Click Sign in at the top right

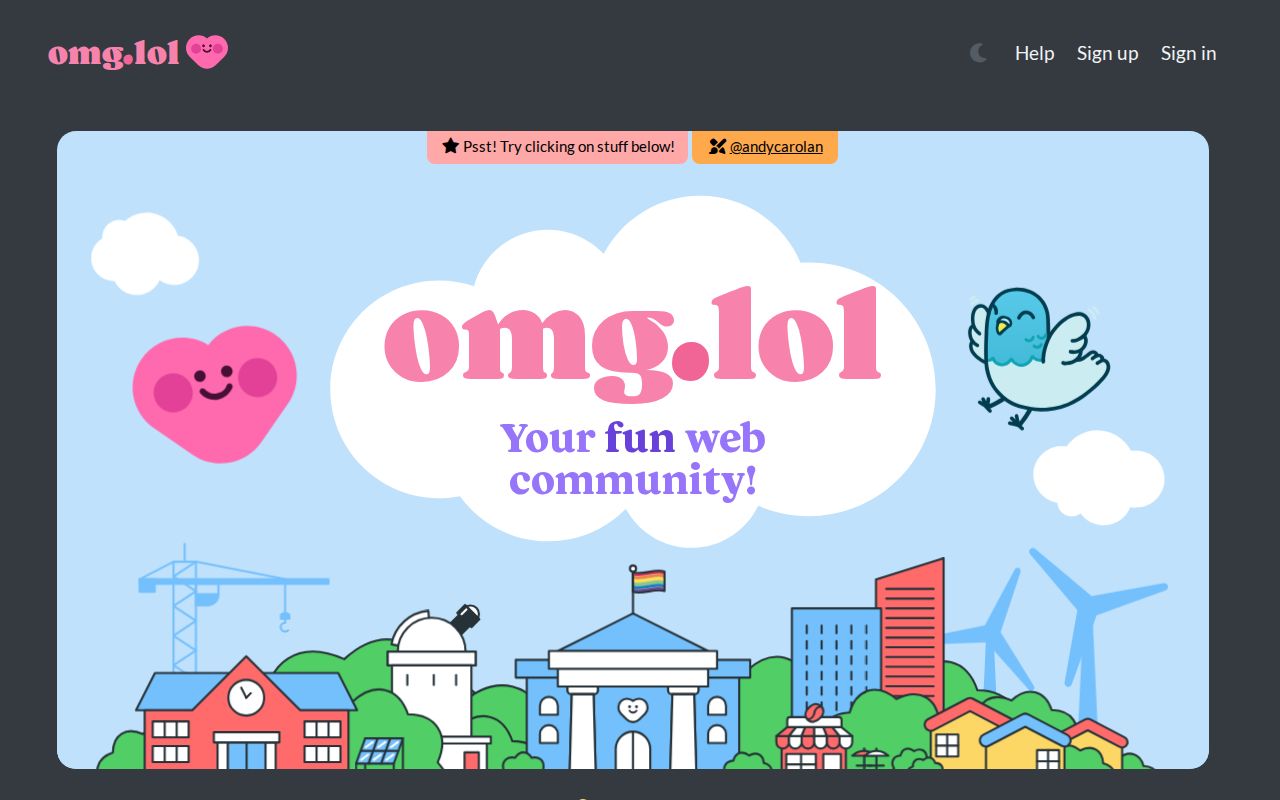[1188, 53]
